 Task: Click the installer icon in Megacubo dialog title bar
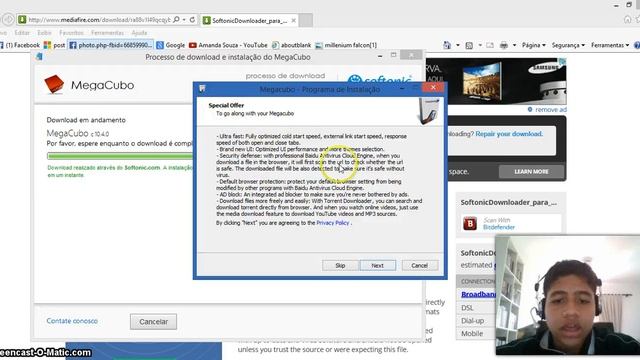202,88
